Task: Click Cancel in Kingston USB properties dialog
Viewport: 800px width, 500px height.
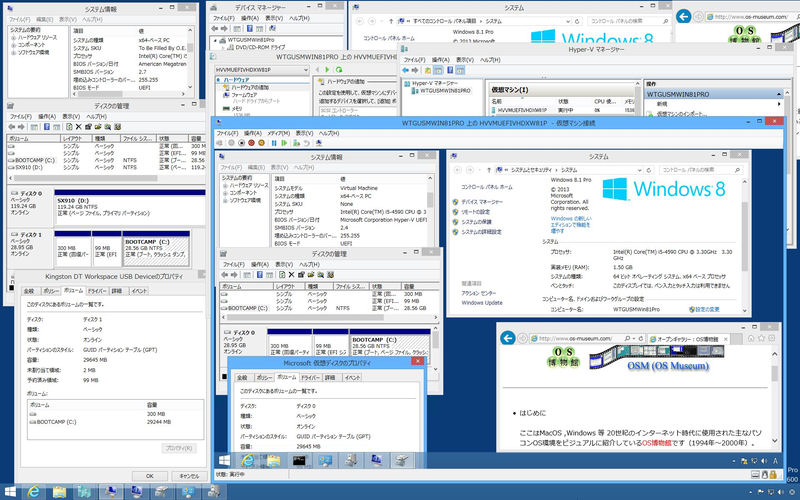Action: click(x=189, y=476)
